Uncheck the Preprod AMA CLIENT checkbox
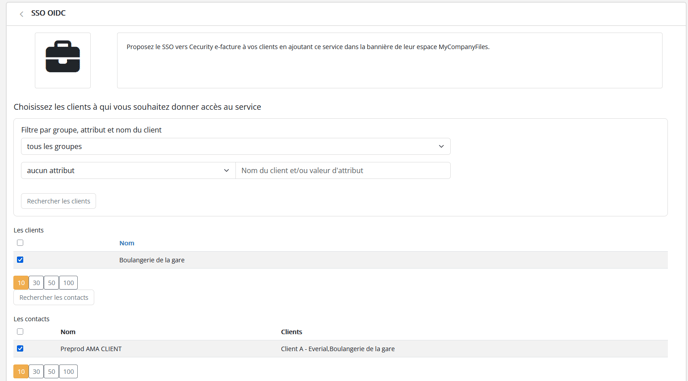The height and width of the screenshot is (381, 688). [20, 349]
